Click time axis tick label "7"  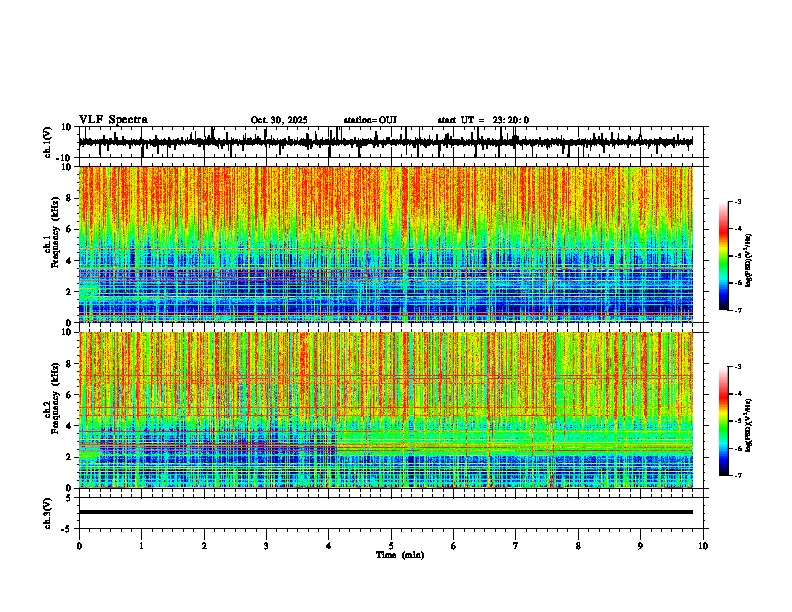tap(516, 546)
